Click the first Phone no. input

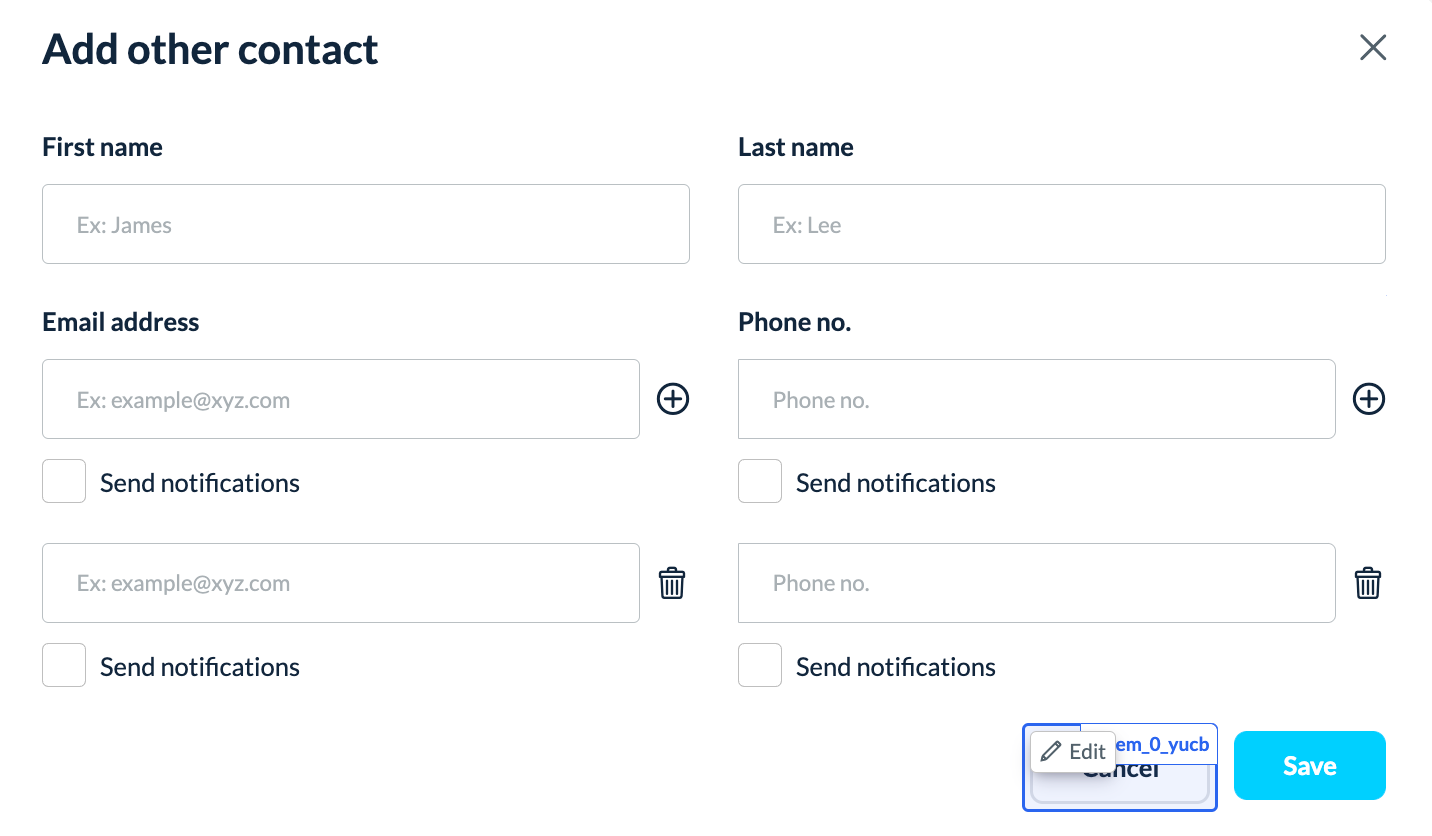pyautogui.click(x=1036, y=399)
